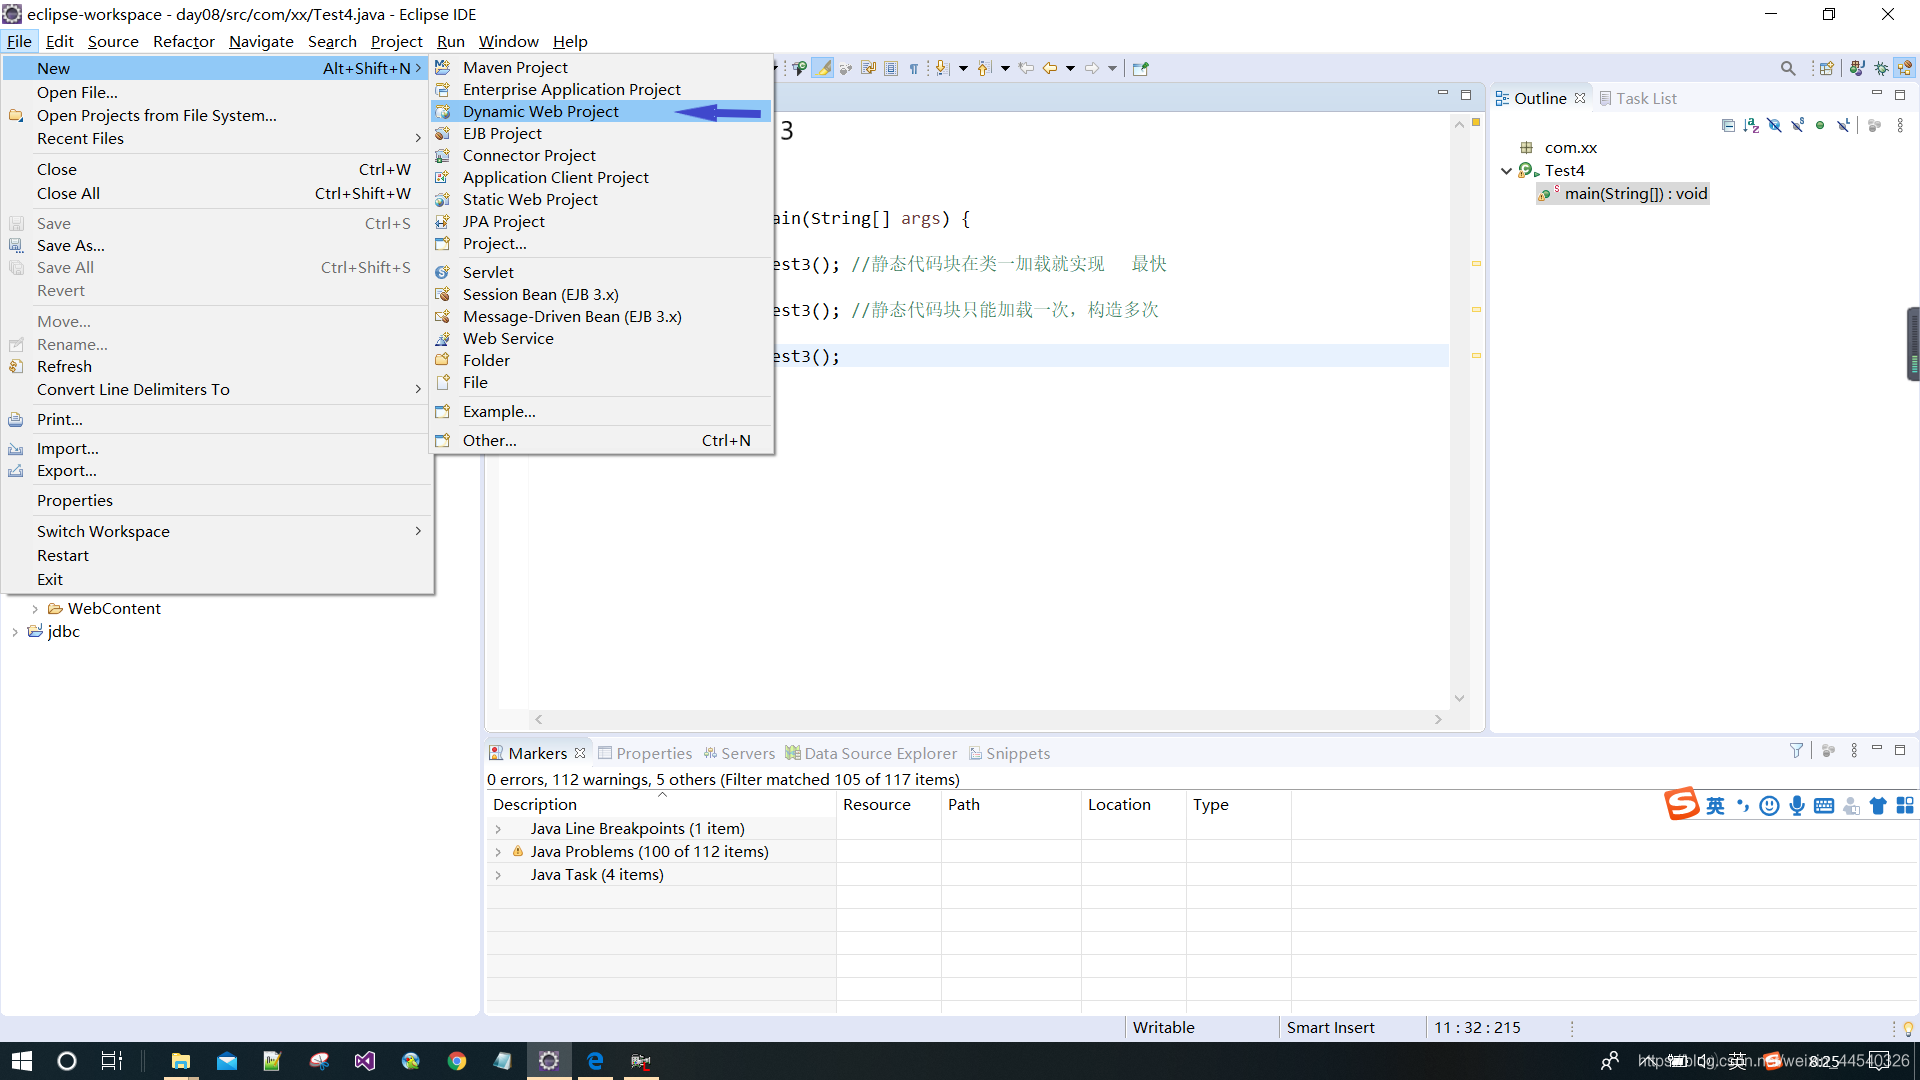Viewport: 1920px width, 1080px height.
Task: Show whitespace characters in editor
Action: 914,67
